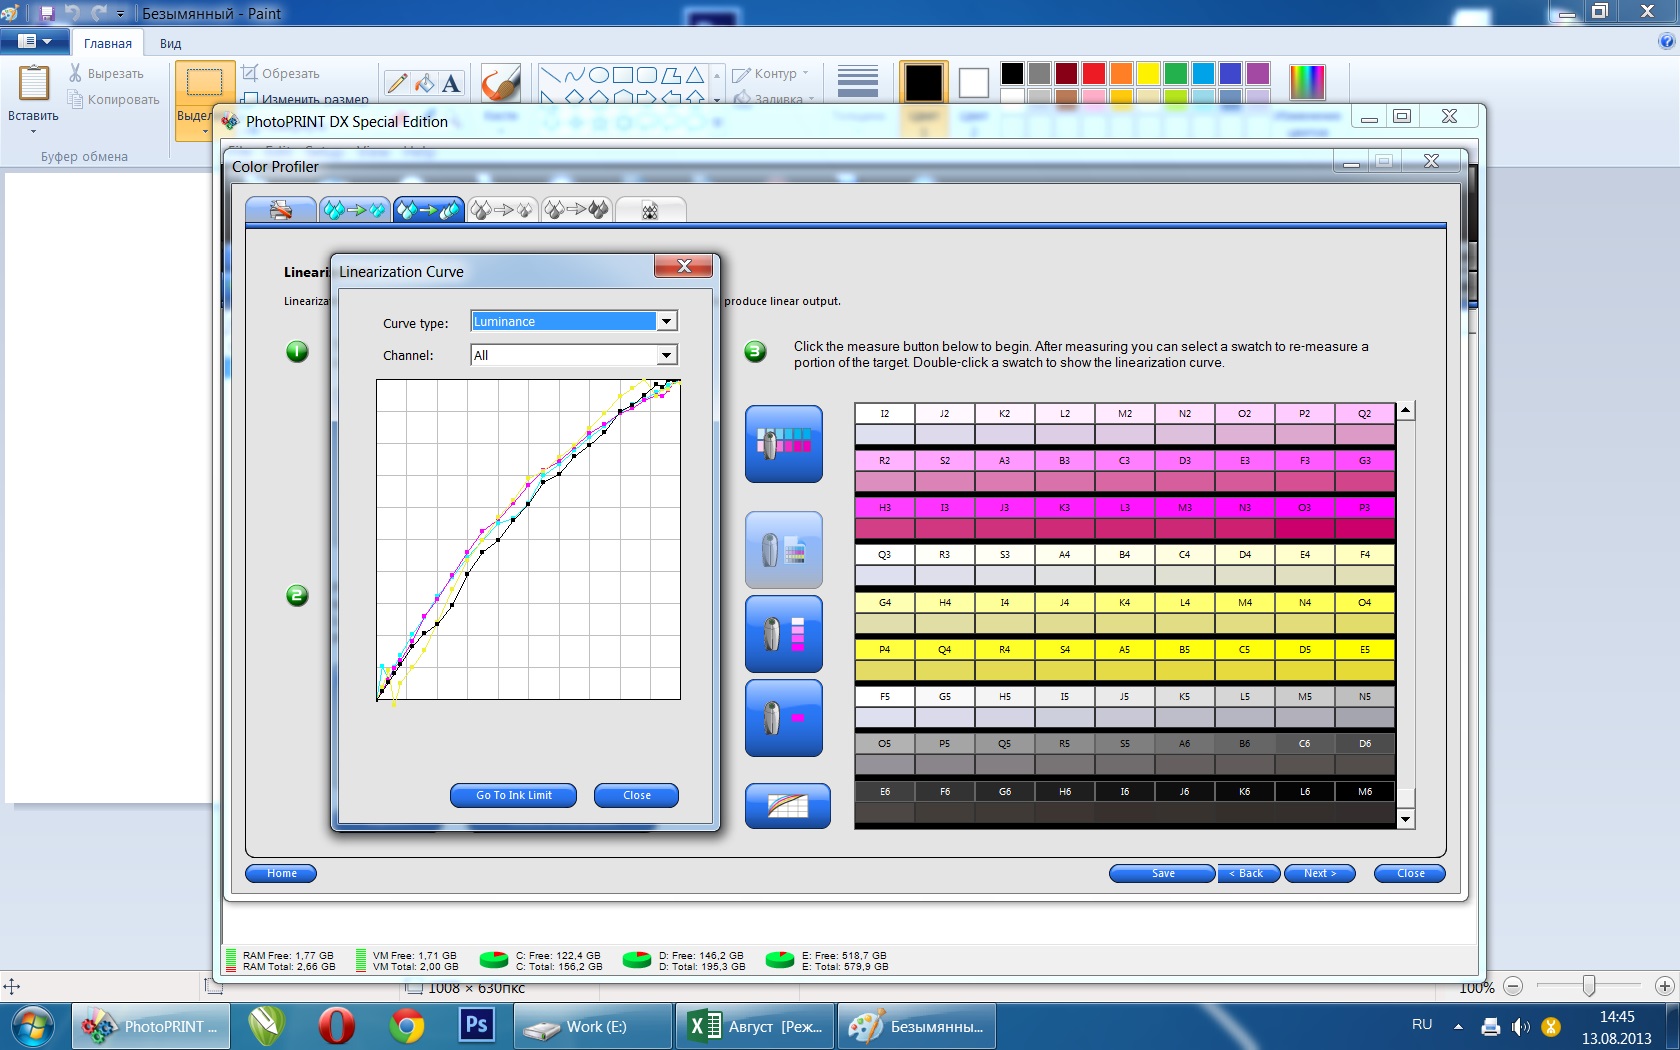
Task: Open the fourth gray drops tab
Action: 503,209
